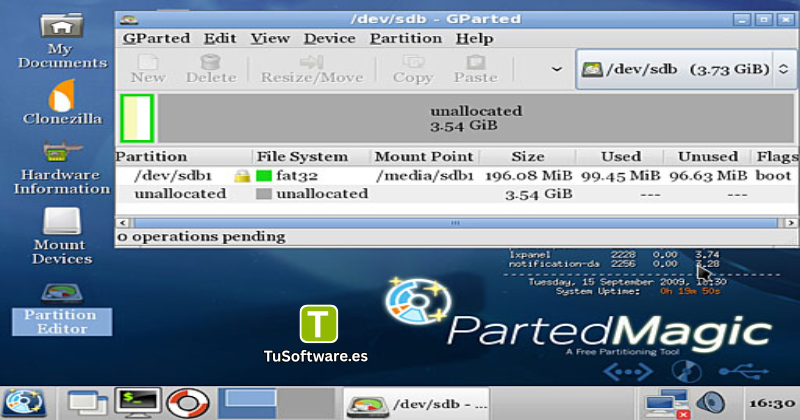Screen dimensions: 800x420
Task: Expand the toolbar overflow chevron
Action: click(557, 69)
